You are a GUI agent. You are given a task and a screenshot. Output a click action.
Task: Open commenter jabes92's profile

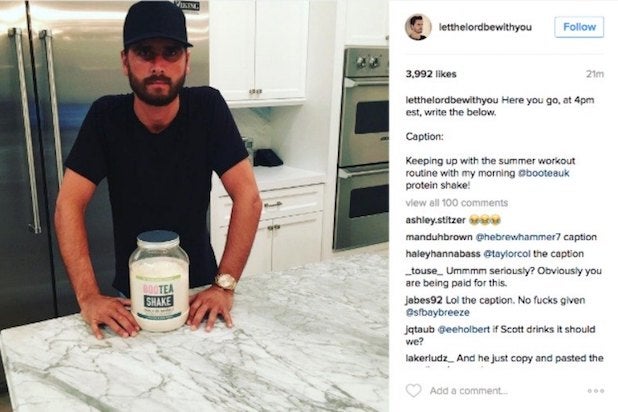424,300
